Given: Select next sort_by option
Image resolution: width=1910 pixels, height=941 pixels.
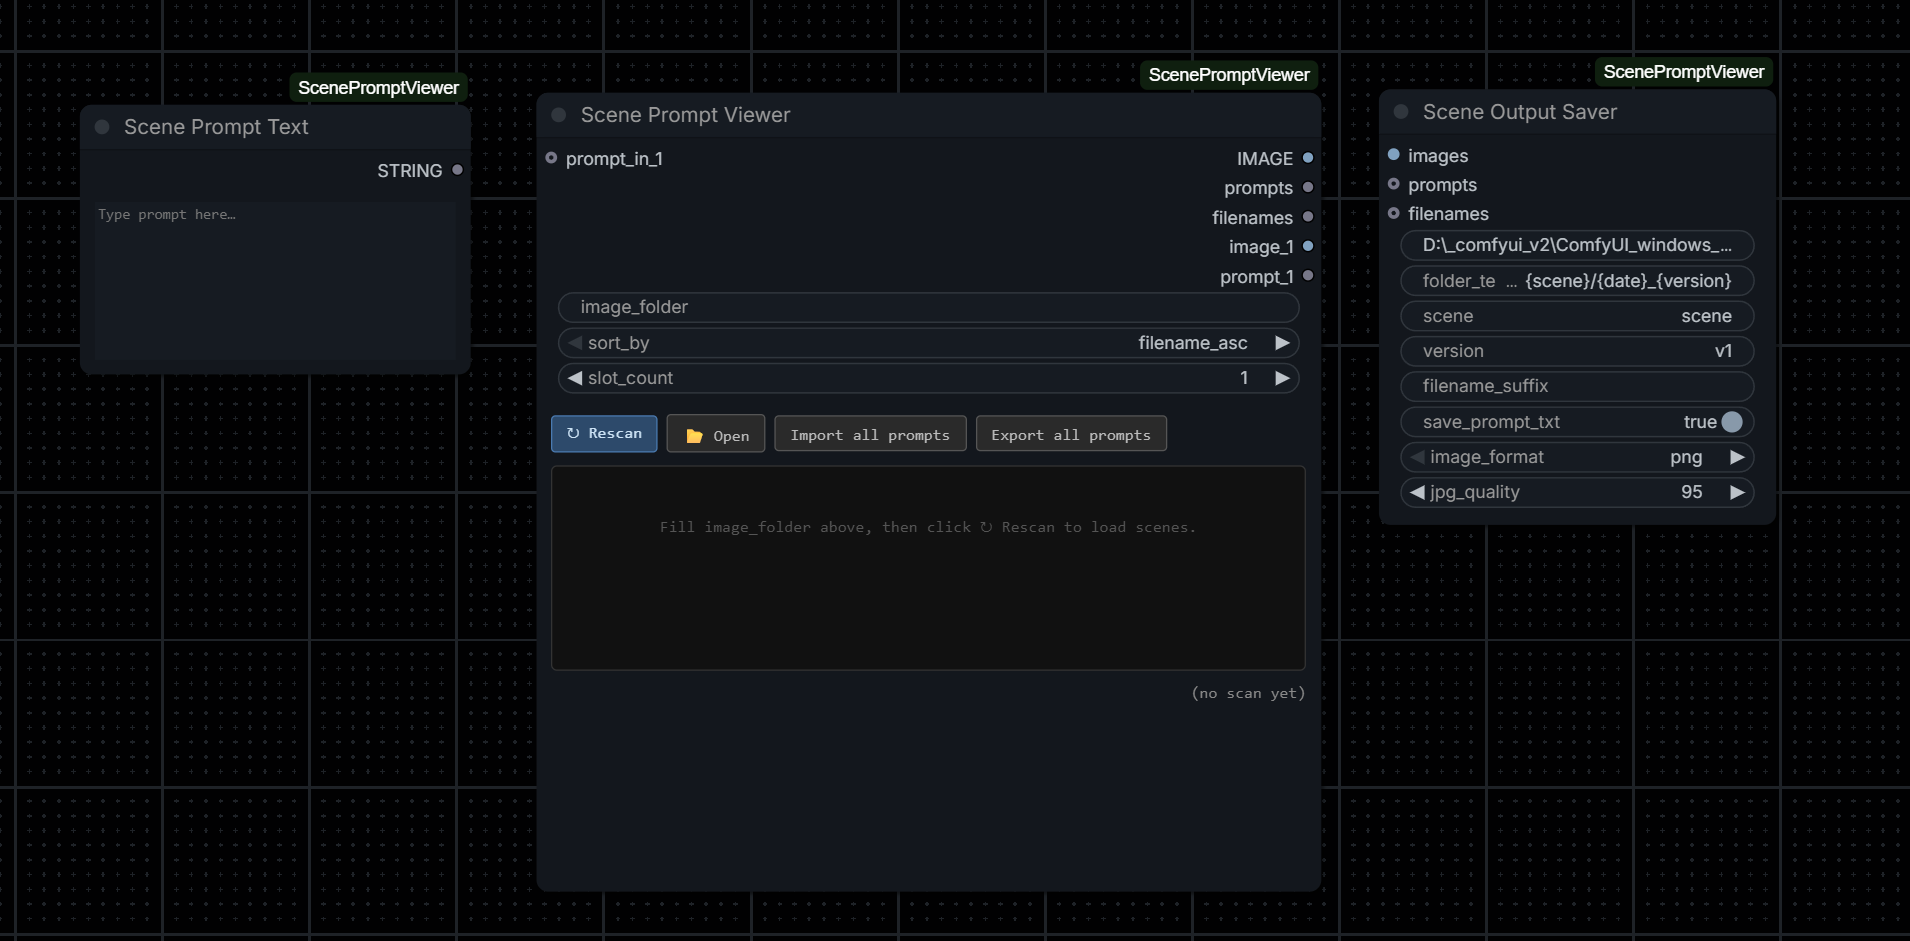Looking at the screenshot, I should tap(1282, 343).
